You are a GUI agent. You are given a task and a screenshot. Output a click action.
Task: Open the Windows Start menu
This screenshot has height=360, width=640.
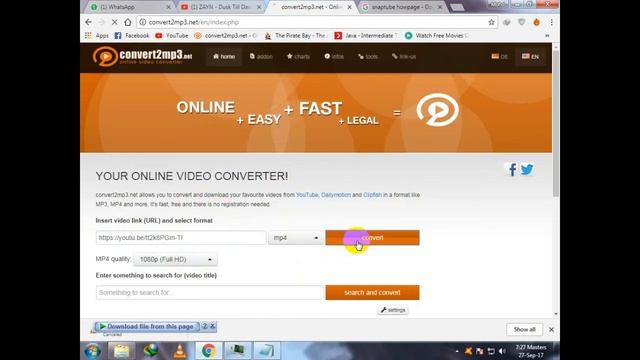click(92, 351)
